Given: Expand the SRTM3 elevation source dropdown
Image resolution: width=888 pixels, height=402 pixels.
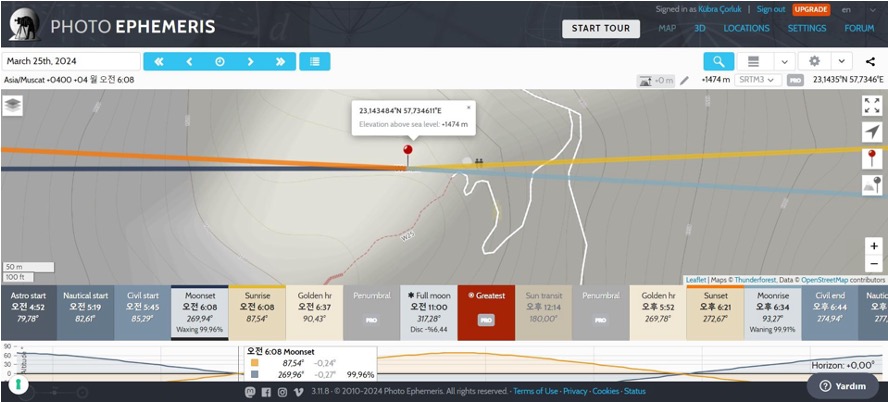Looking at the screenshot, I should (x=757, y=79).
